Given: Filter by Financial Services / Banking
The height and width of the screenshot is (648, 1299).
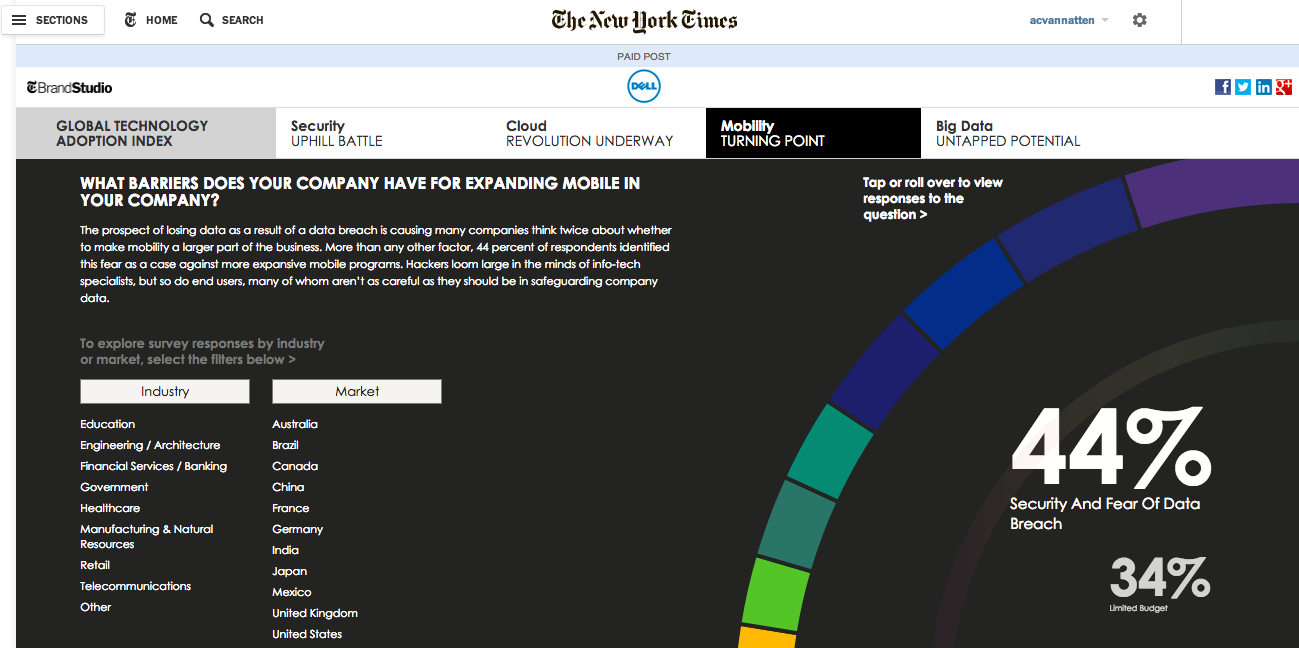Looking at the screenshot, I should (x=154, y=466).
